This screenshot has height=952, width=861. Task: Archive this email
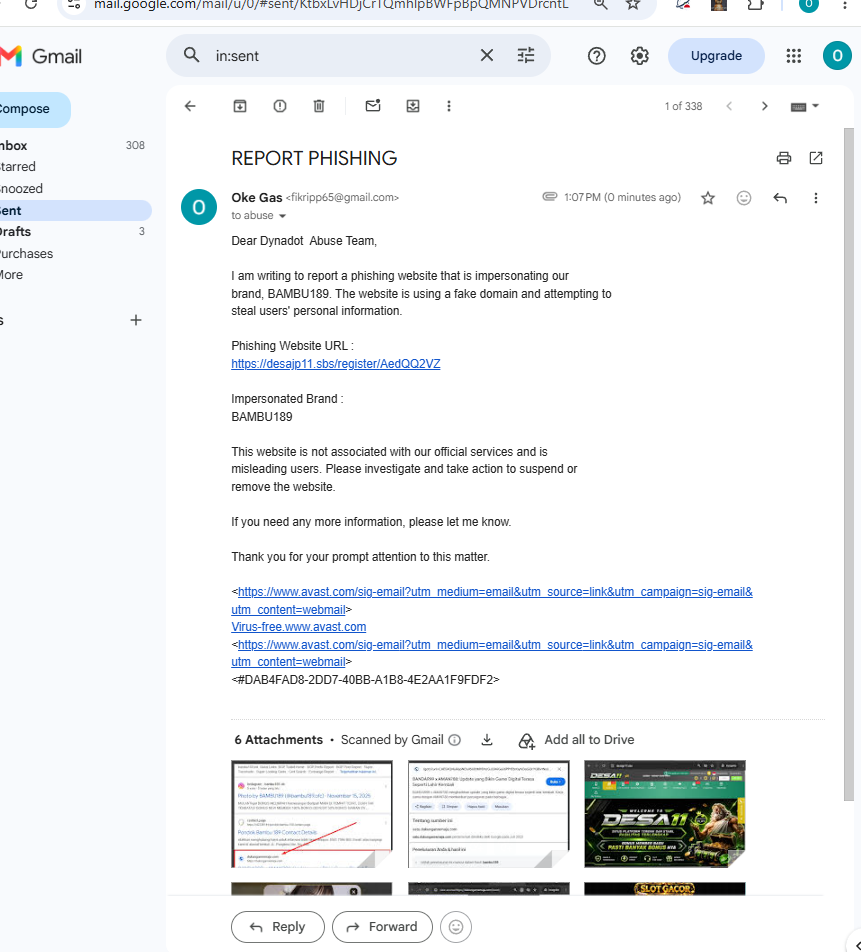240,106
